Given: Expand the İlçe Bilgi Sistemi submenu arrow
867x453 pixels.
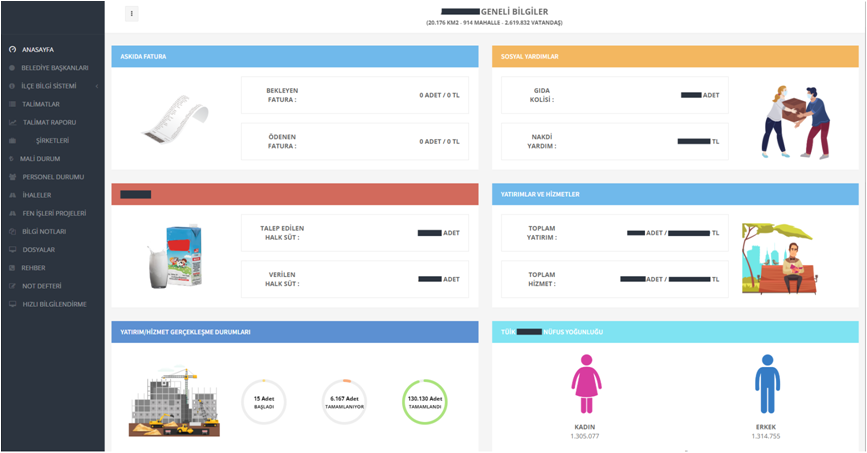Looking at the screenshot, I should (97, 86).
